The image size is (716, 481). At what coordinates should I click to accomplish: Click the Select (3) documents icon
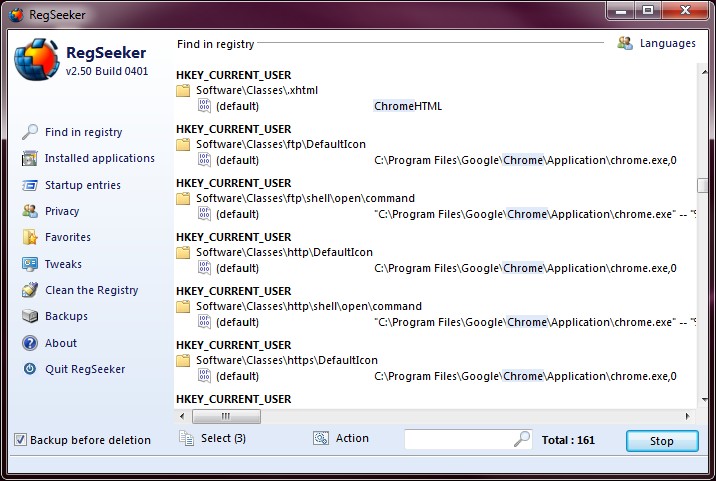coord(186,438)
